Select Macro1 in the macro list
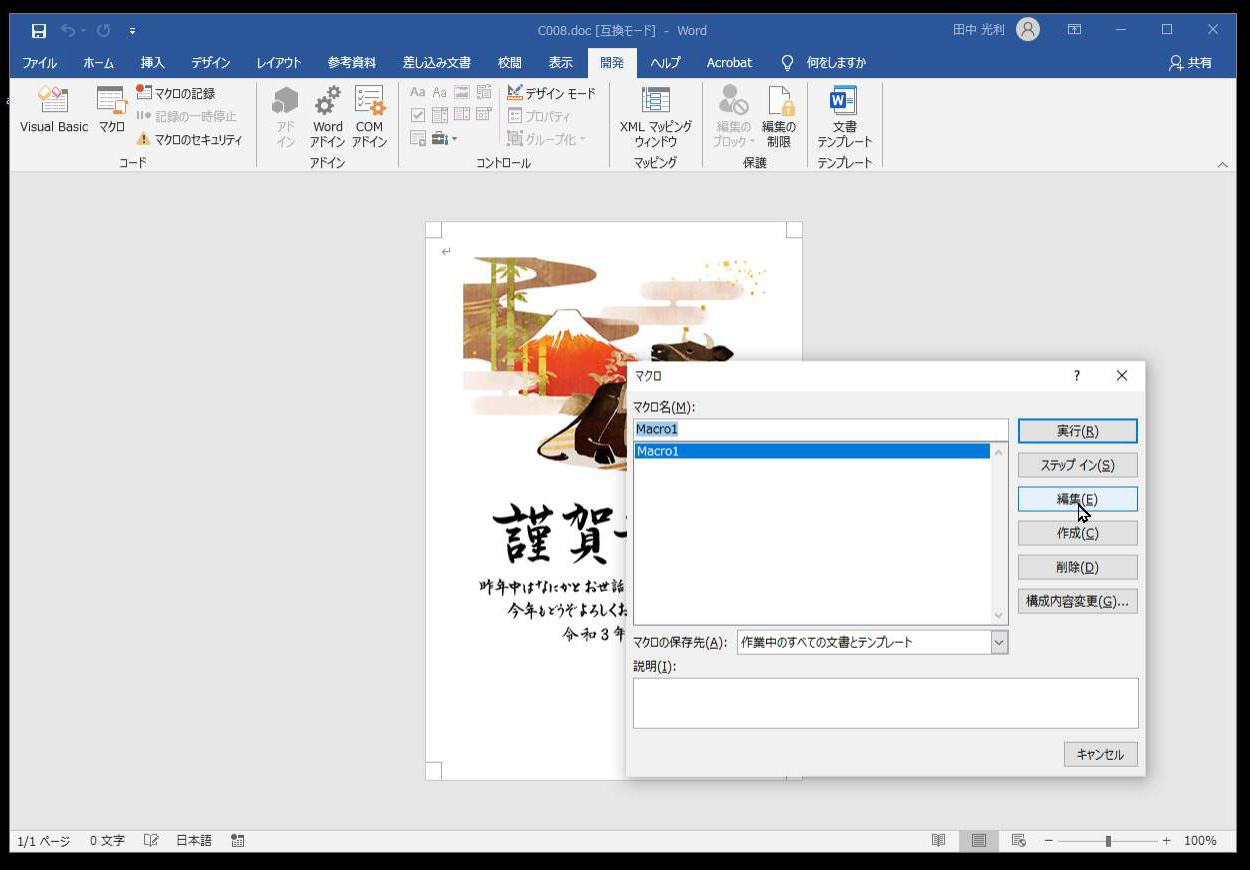The image size is (1250, 870). [812, 451]
